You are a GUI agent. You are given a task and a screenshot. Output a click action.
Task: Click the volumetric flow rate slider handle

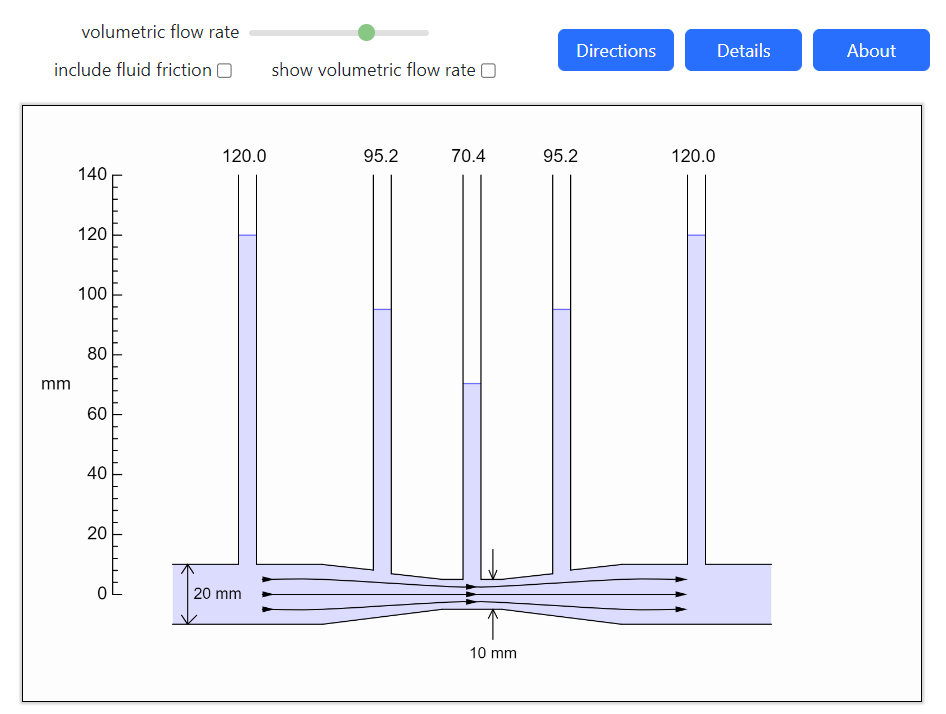coord(366,33)
